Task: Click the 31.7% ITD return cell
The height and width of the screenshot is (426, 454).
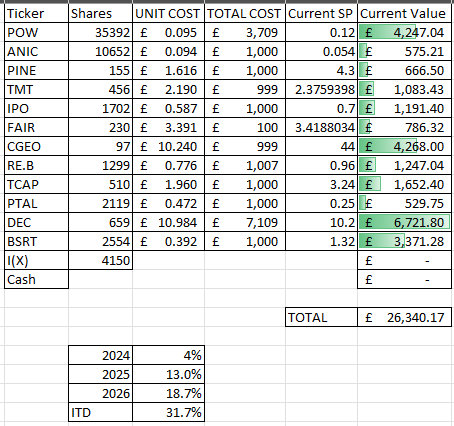Action: tap(168, 412)
